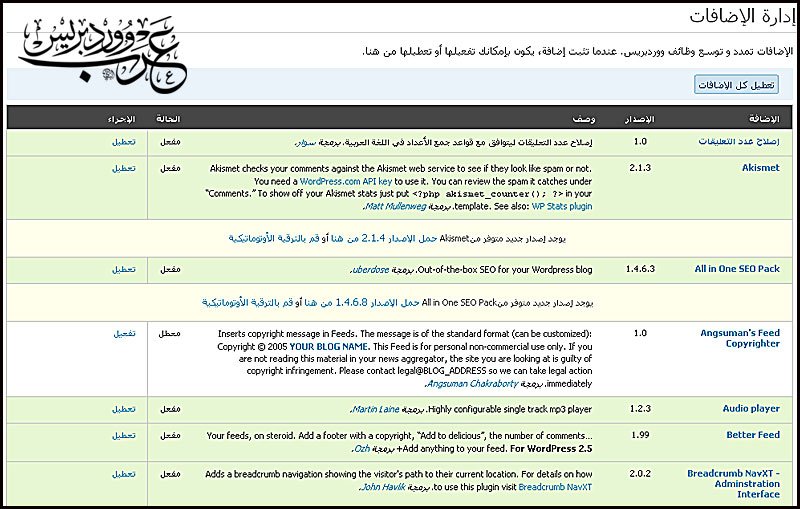Open author link سوار in first plugin row
Image resolution: width=800 pixels, height=509 pixels.
(x=306, y=143)
